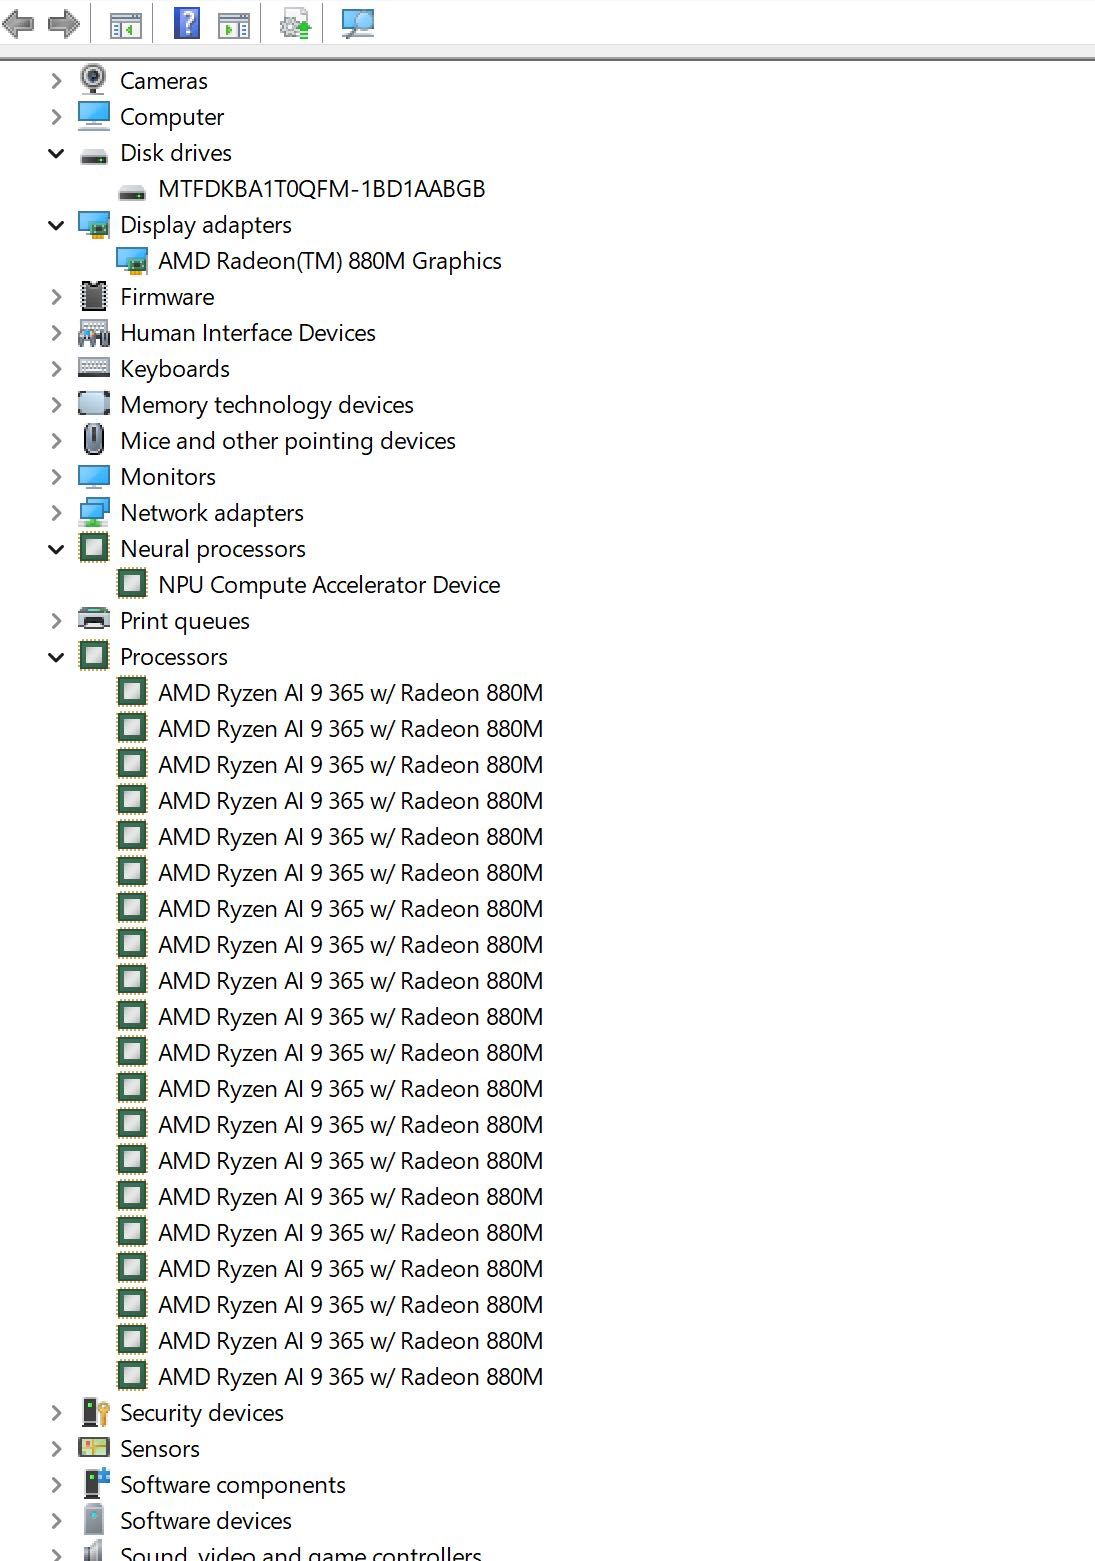1095x1561 pixels.
Task: Expand the Monitors category chevron
Action: pos(56,477)
